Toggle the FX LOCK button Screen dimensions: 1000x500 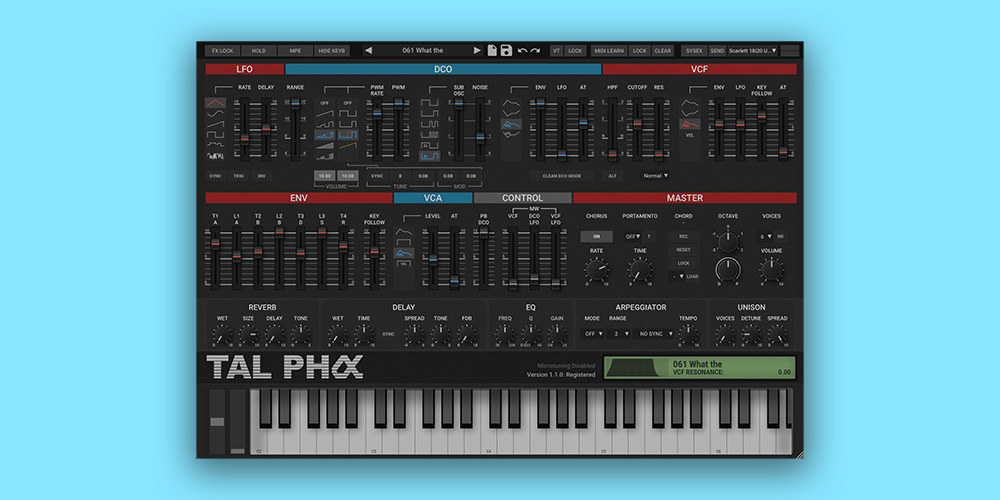(223, 50)
